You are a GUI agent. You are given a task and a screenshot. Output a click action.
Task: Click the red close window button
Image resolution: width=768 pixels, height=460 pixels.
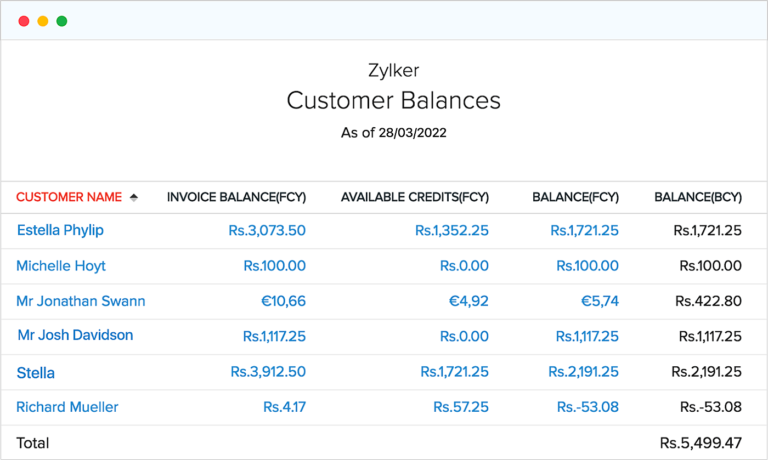pyautogui.click(x=23, y=21)
